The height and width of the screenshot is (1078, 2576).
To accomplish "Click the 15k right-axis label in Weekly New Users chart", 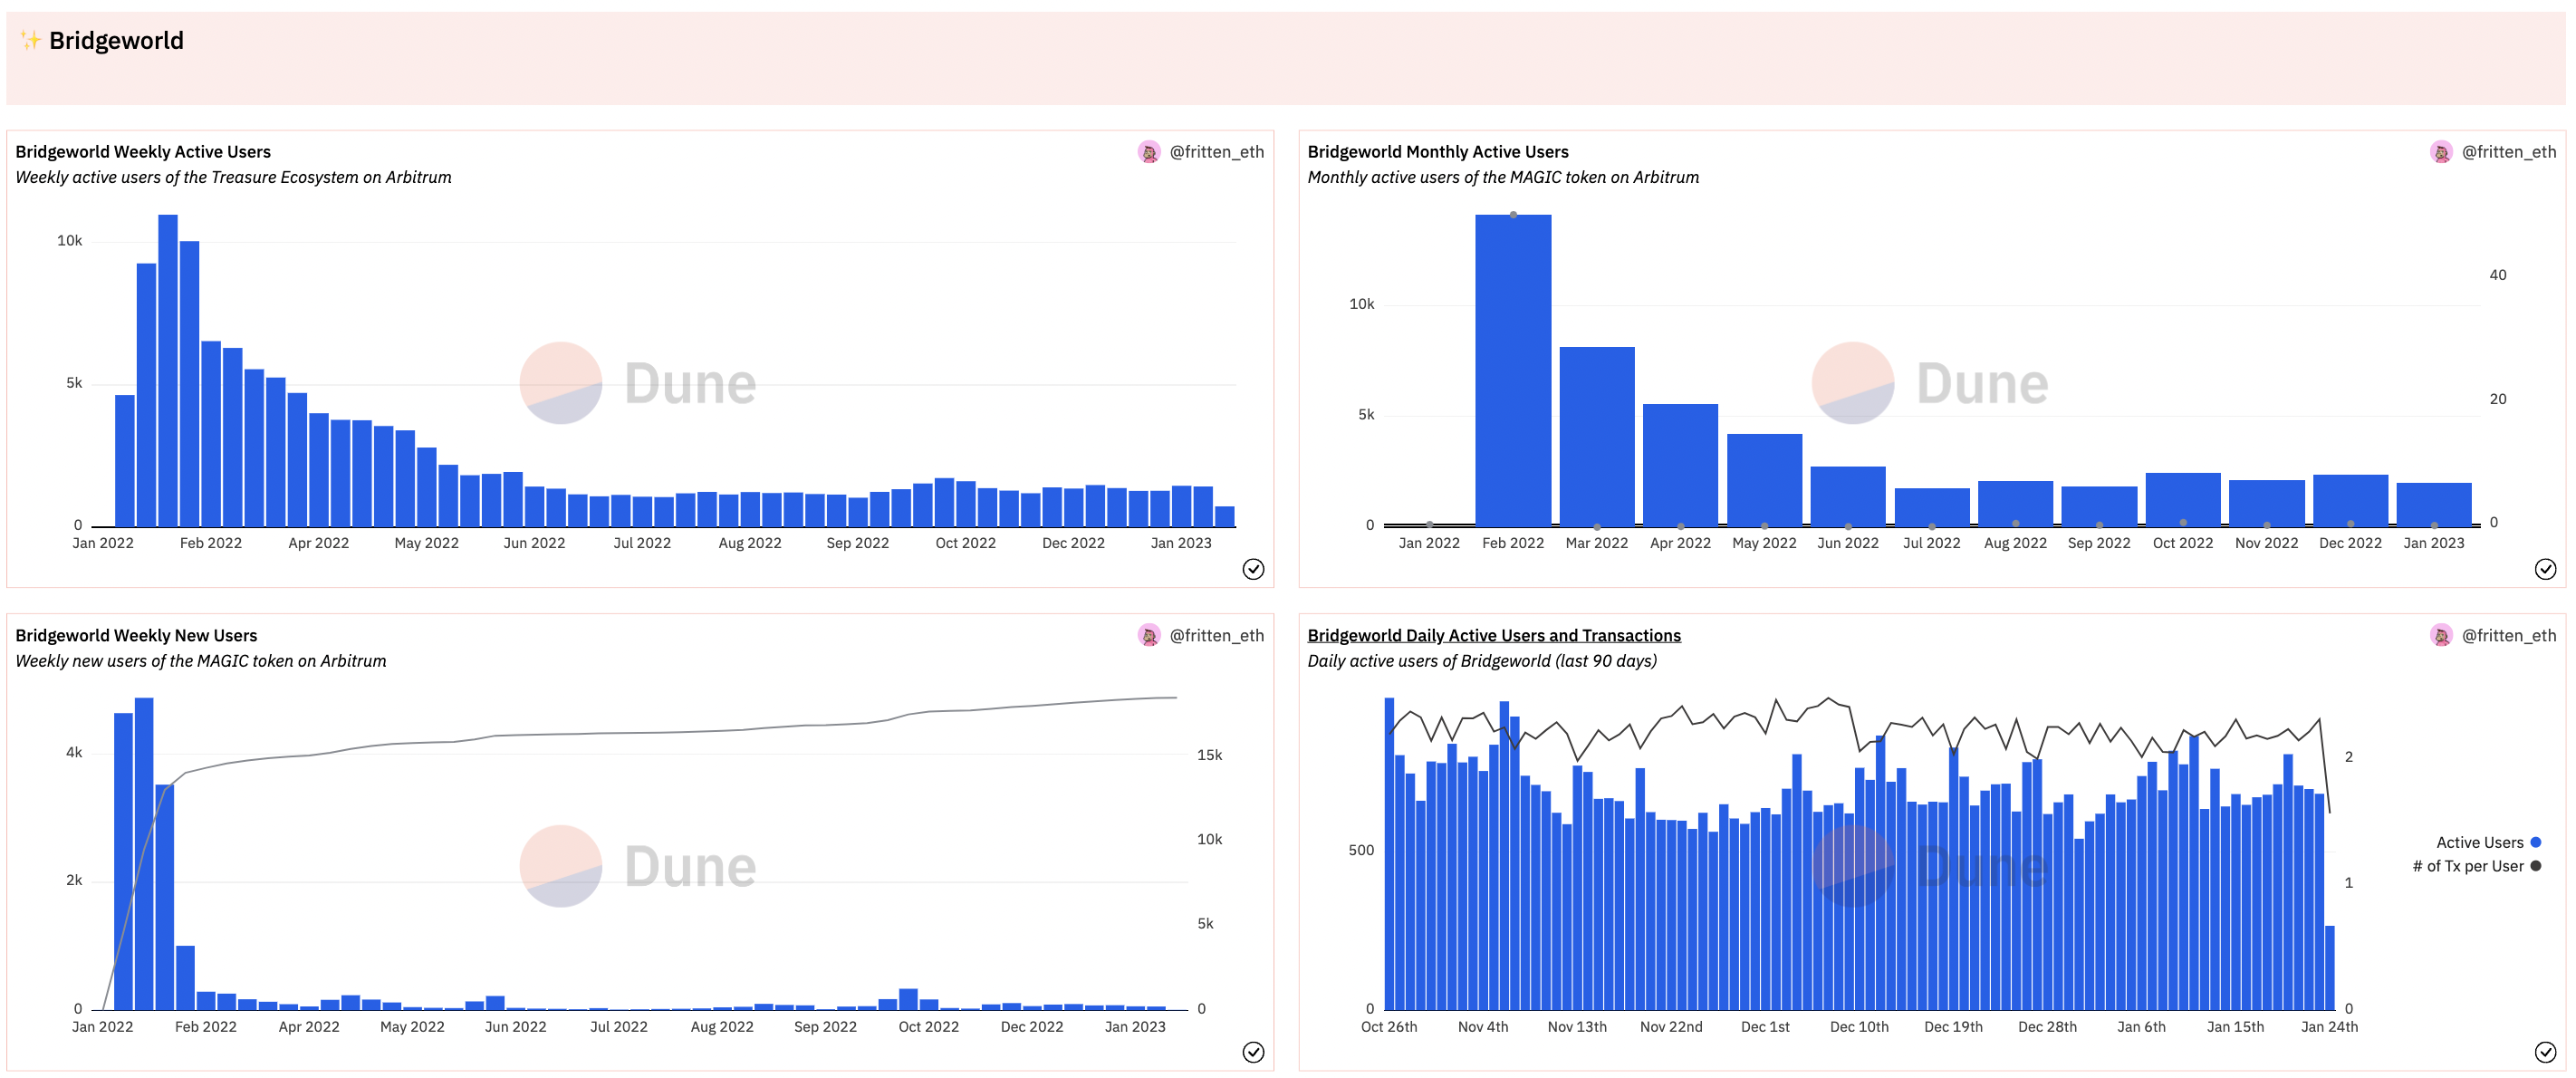I will (1210, 756).
